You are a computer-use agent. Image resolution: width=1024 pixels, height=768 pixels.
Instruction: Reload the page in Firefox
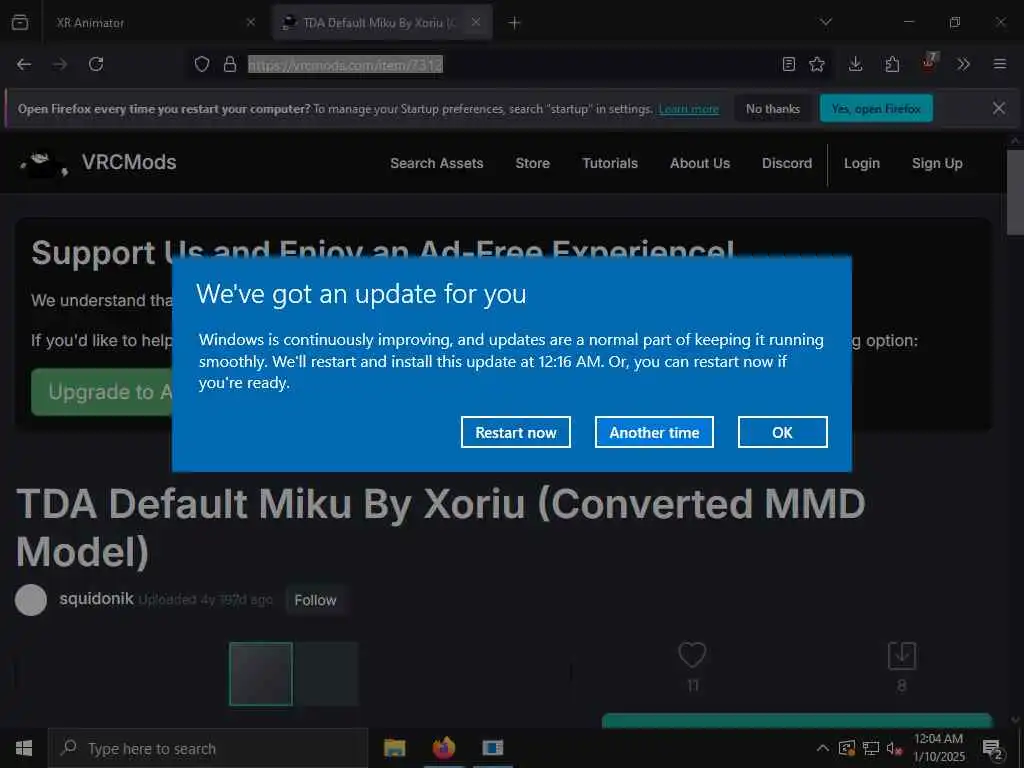(96, 64)
